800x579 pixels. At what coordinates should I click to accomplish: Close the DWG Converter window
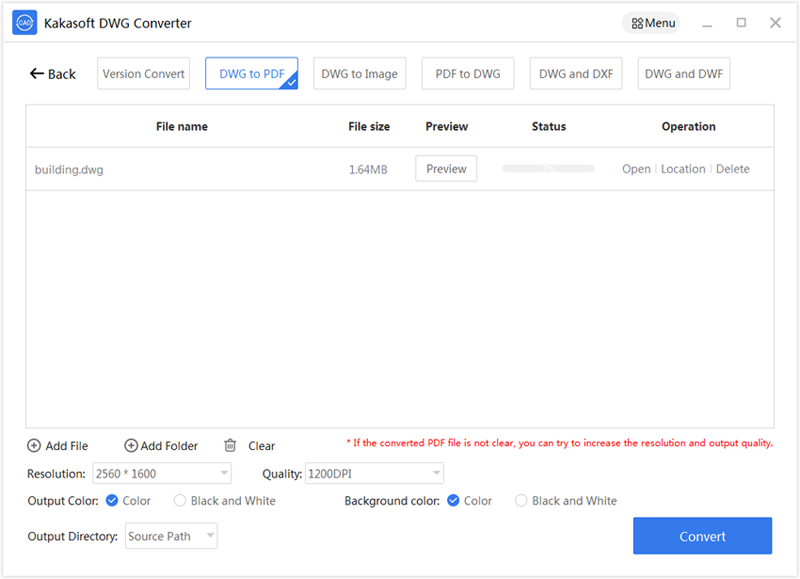coord(776,22)
